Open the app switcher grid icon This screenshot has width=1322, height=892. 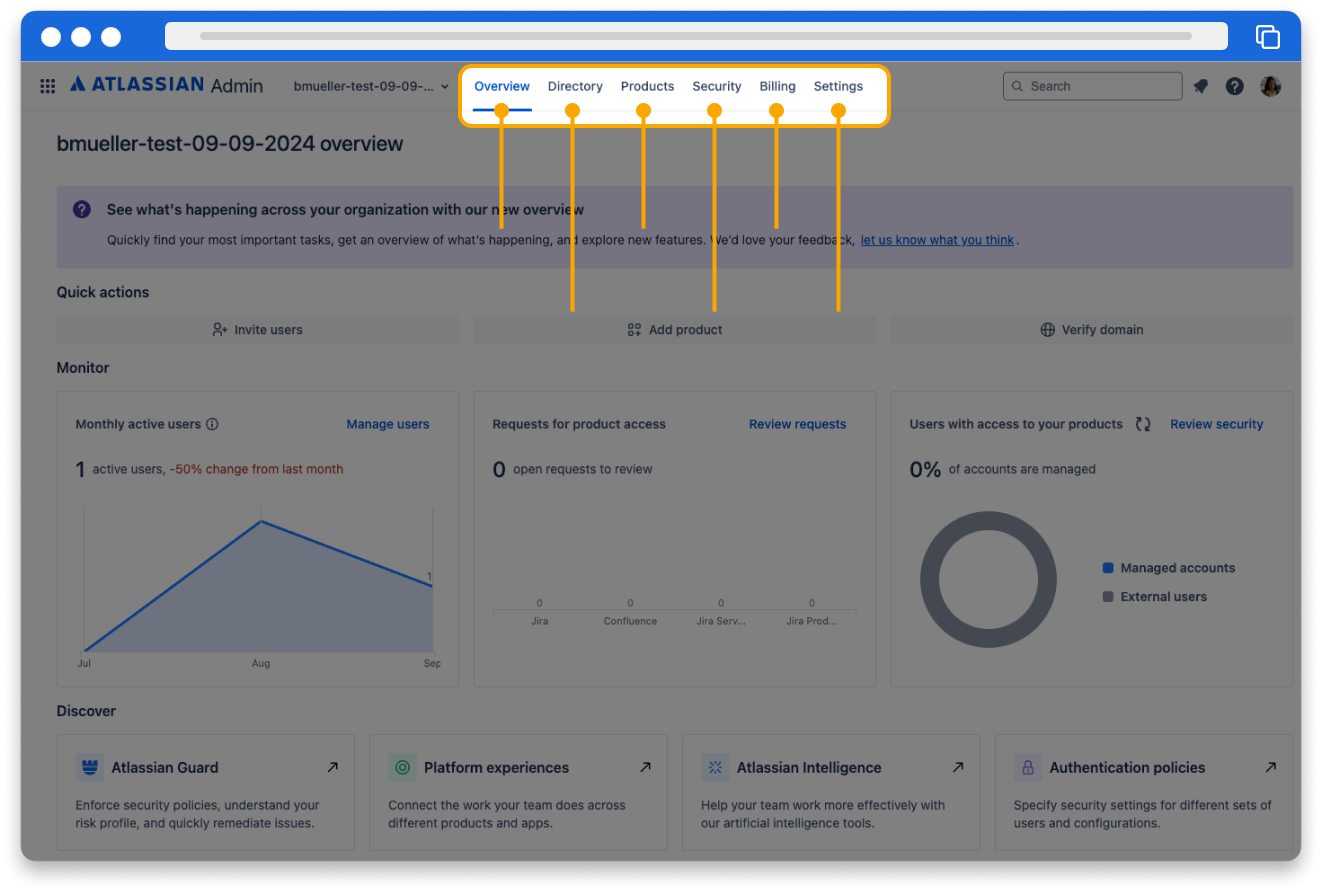point(47,86)
